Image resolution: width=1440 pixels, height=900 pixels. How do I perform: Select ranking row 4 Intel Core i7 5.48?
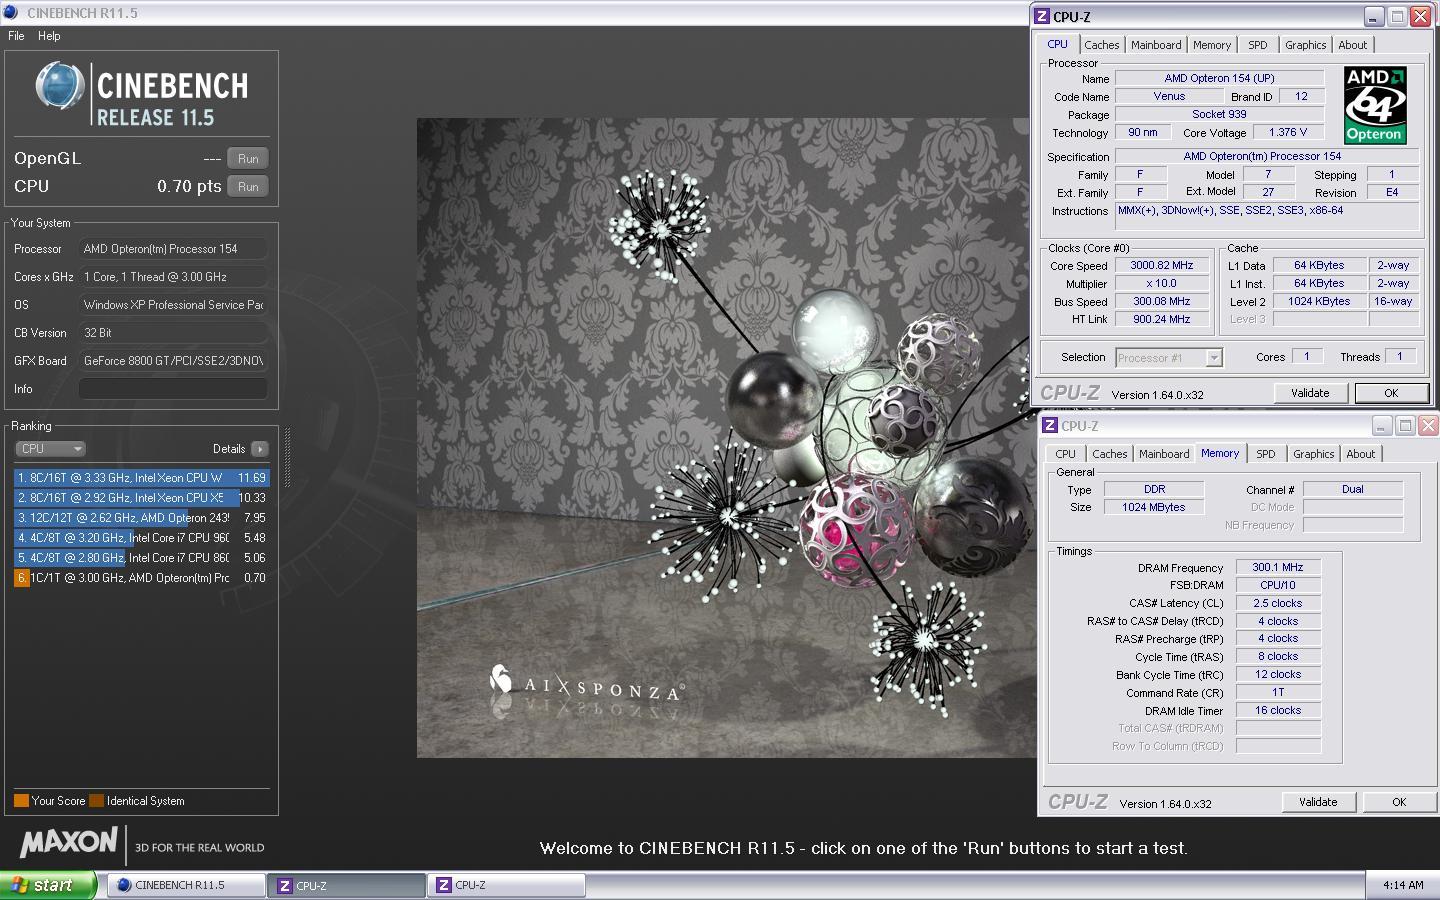pyautogui.click(x=141, y=538)
